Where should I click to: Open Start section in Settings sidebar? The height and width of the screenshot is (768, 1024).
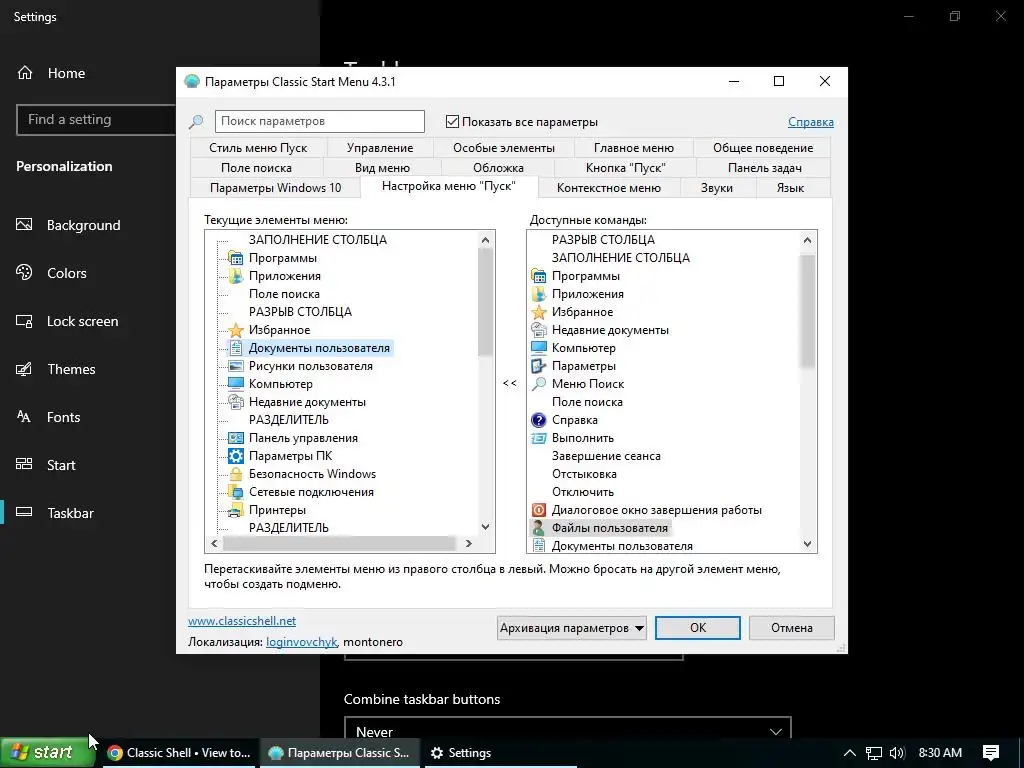61,465
